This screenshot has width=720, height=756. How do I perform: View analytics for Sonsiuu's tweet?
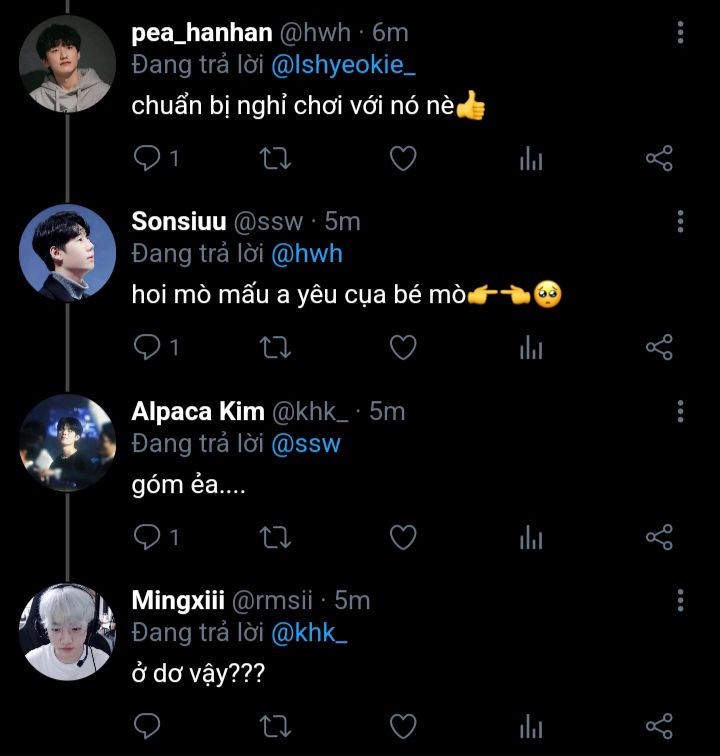[x=531, y=347]
